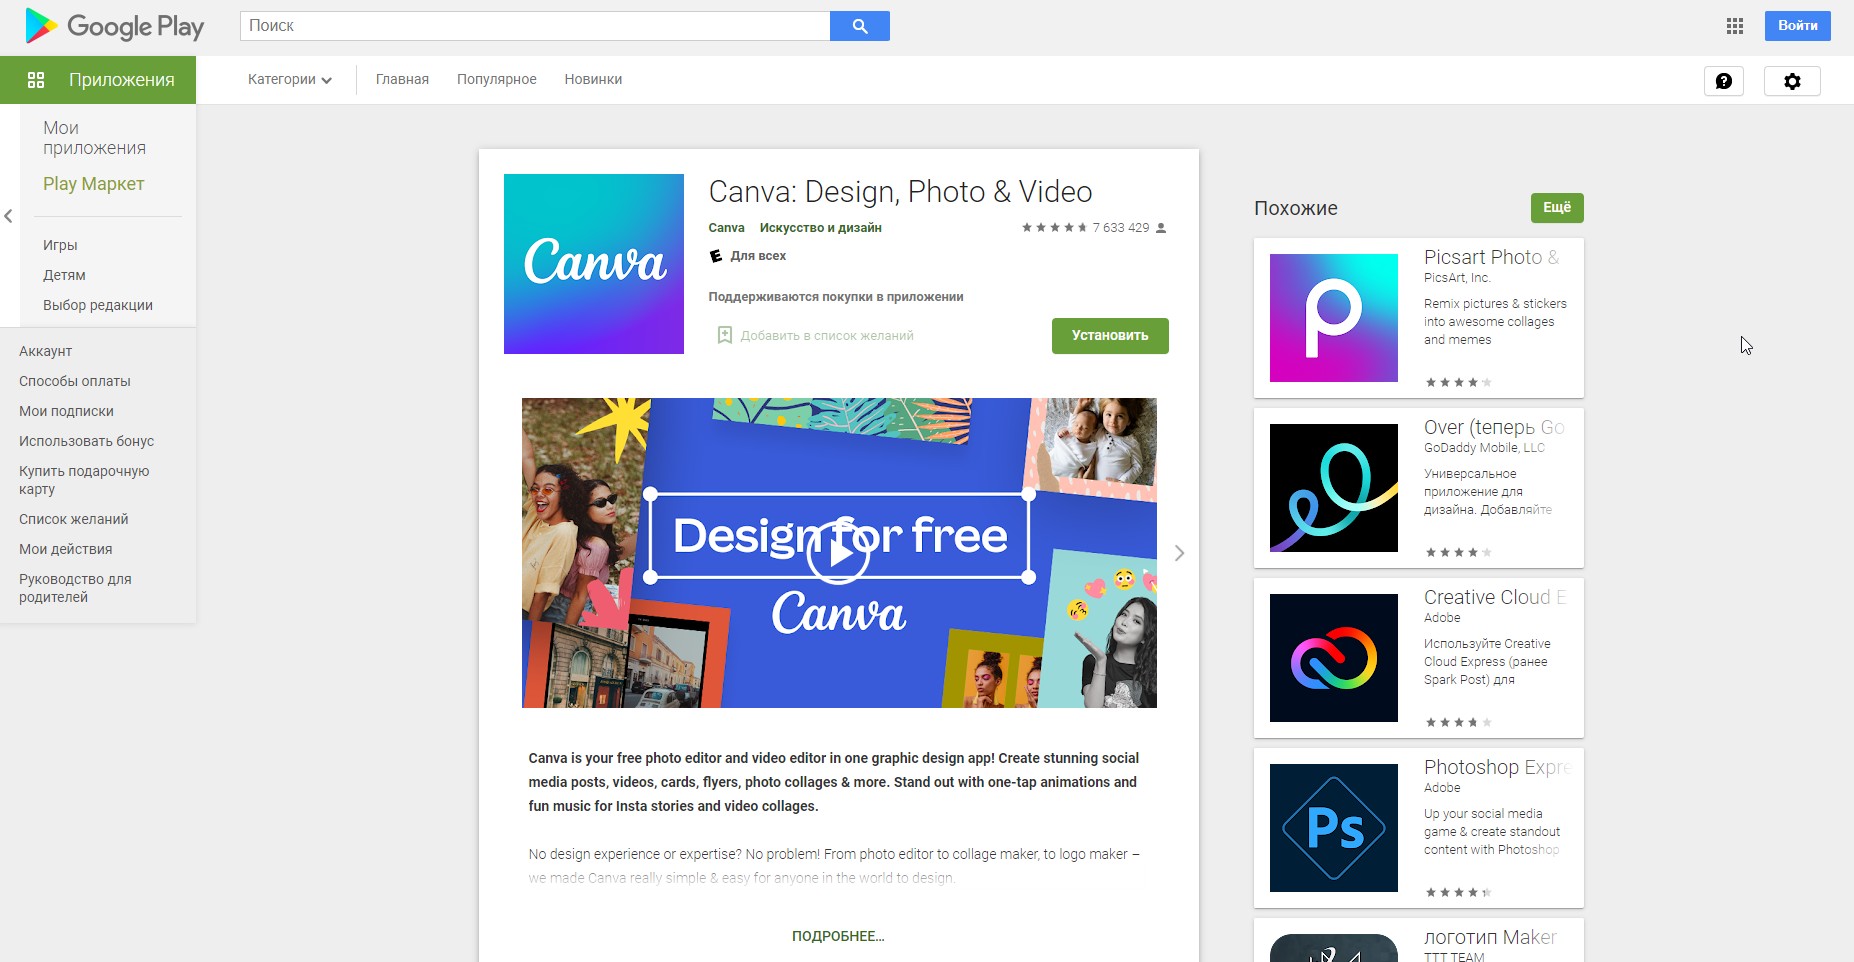Open the Google apps grid icon

pos(1735,26)
